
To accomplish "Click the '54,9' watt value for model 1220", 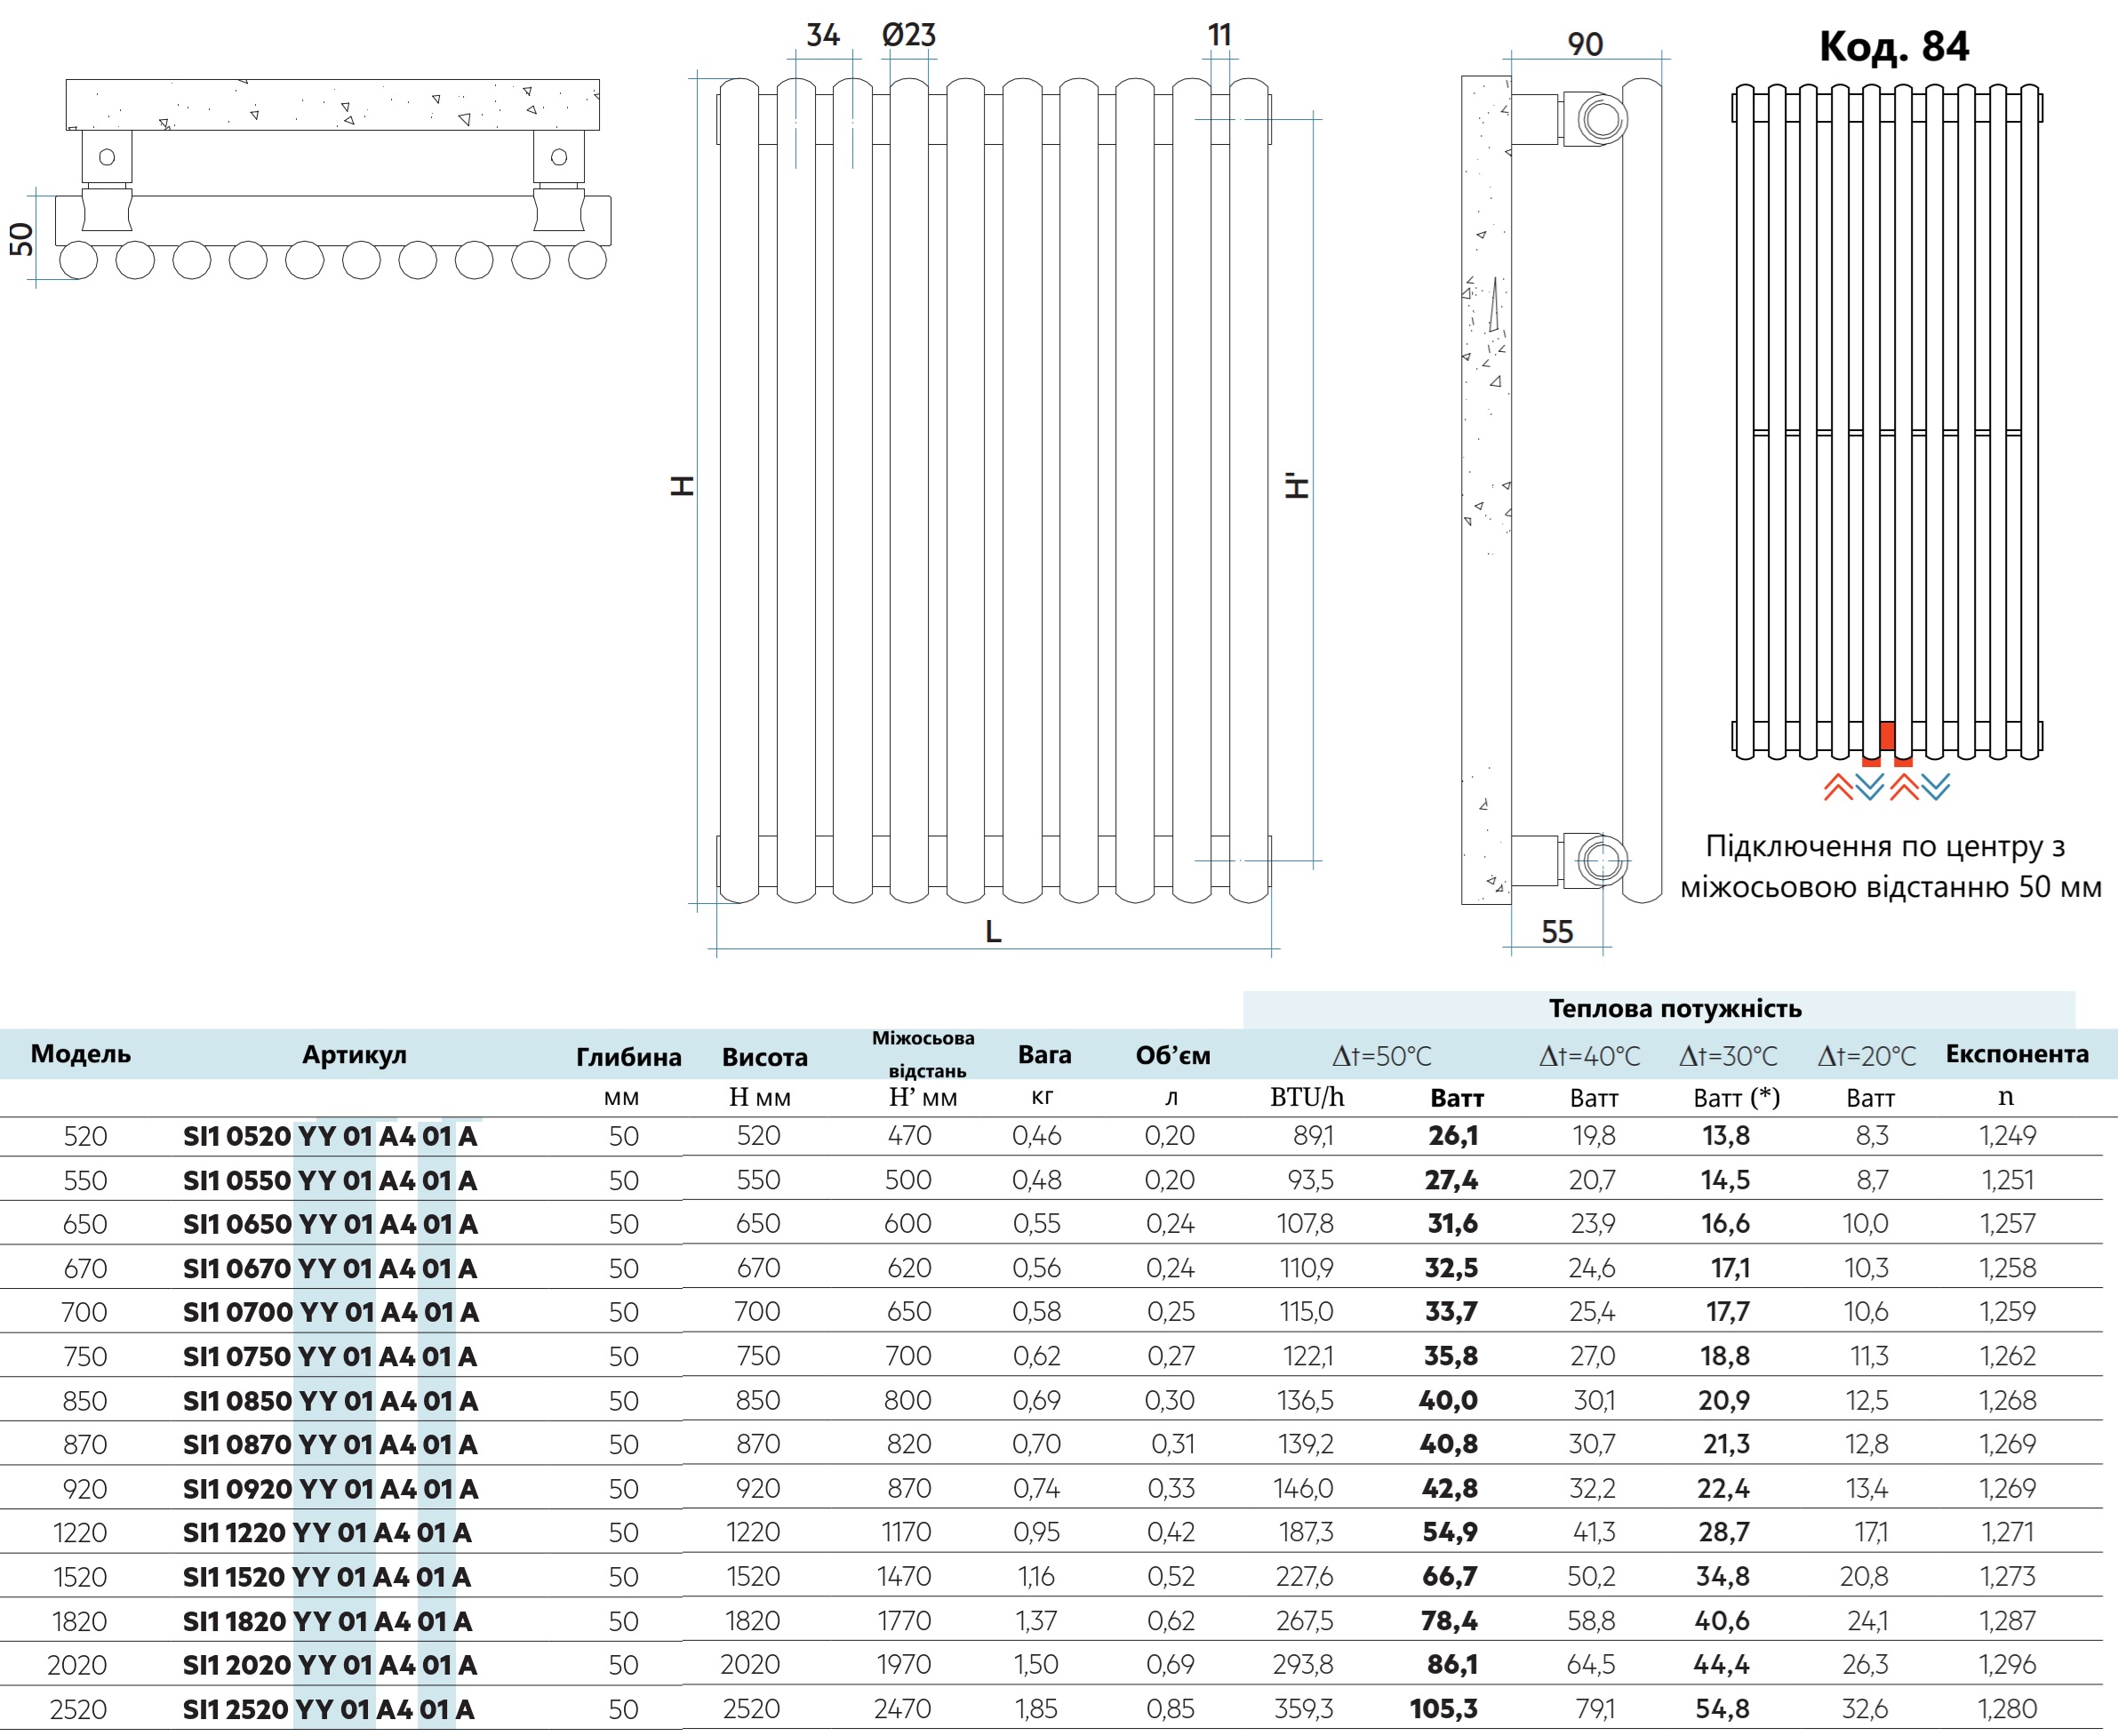I will coord(1450,1532).
